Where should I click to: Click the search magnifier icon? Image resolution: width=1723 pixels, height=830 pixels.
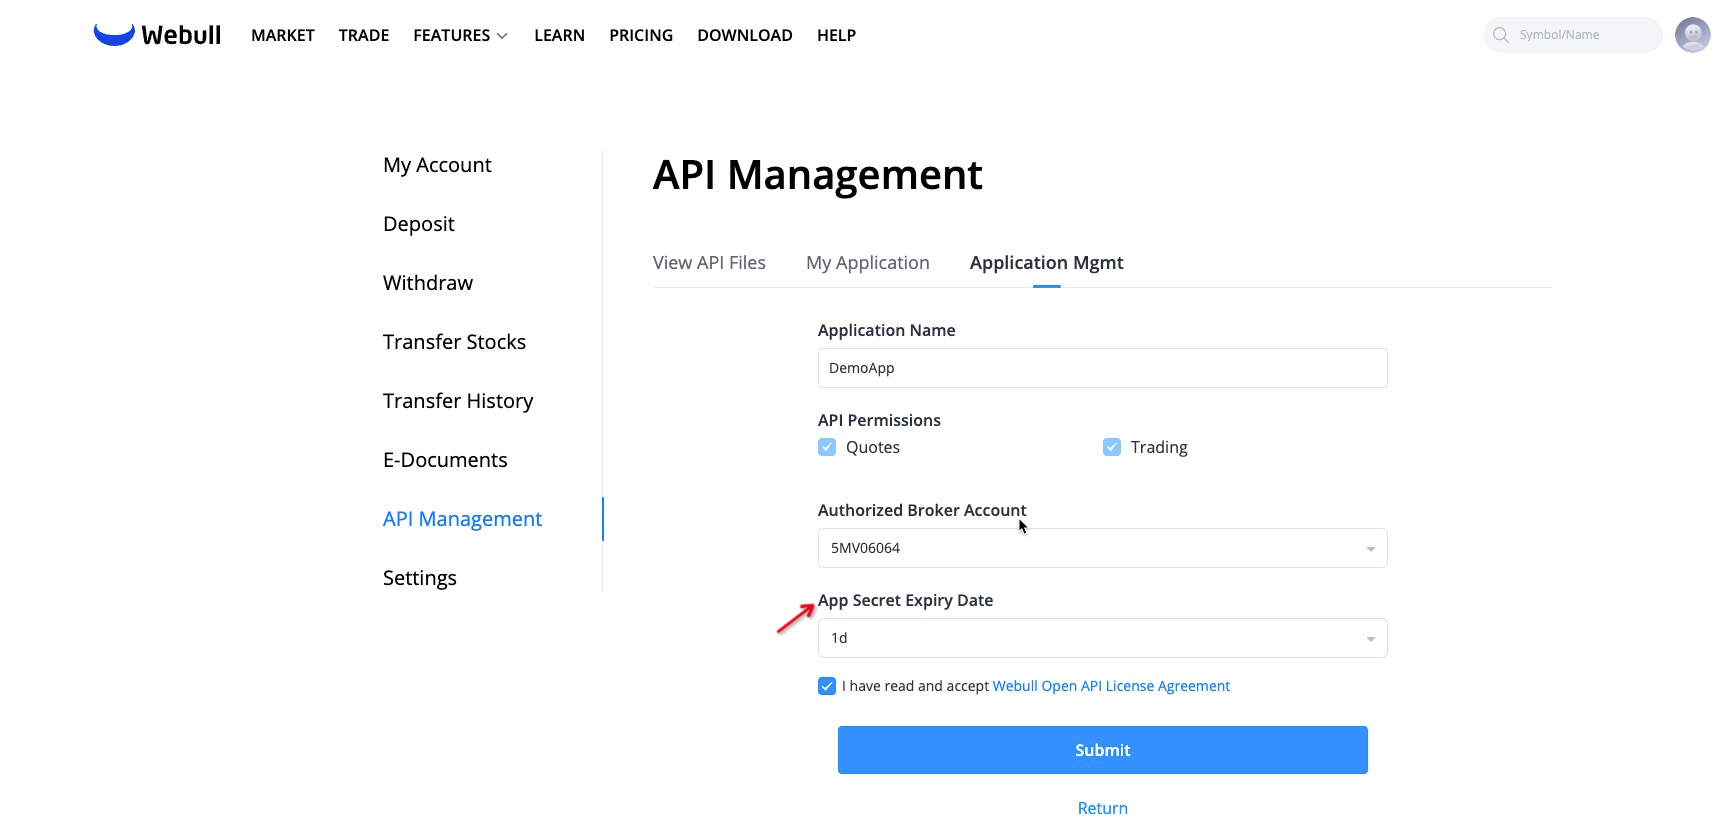coord(1500,35)
